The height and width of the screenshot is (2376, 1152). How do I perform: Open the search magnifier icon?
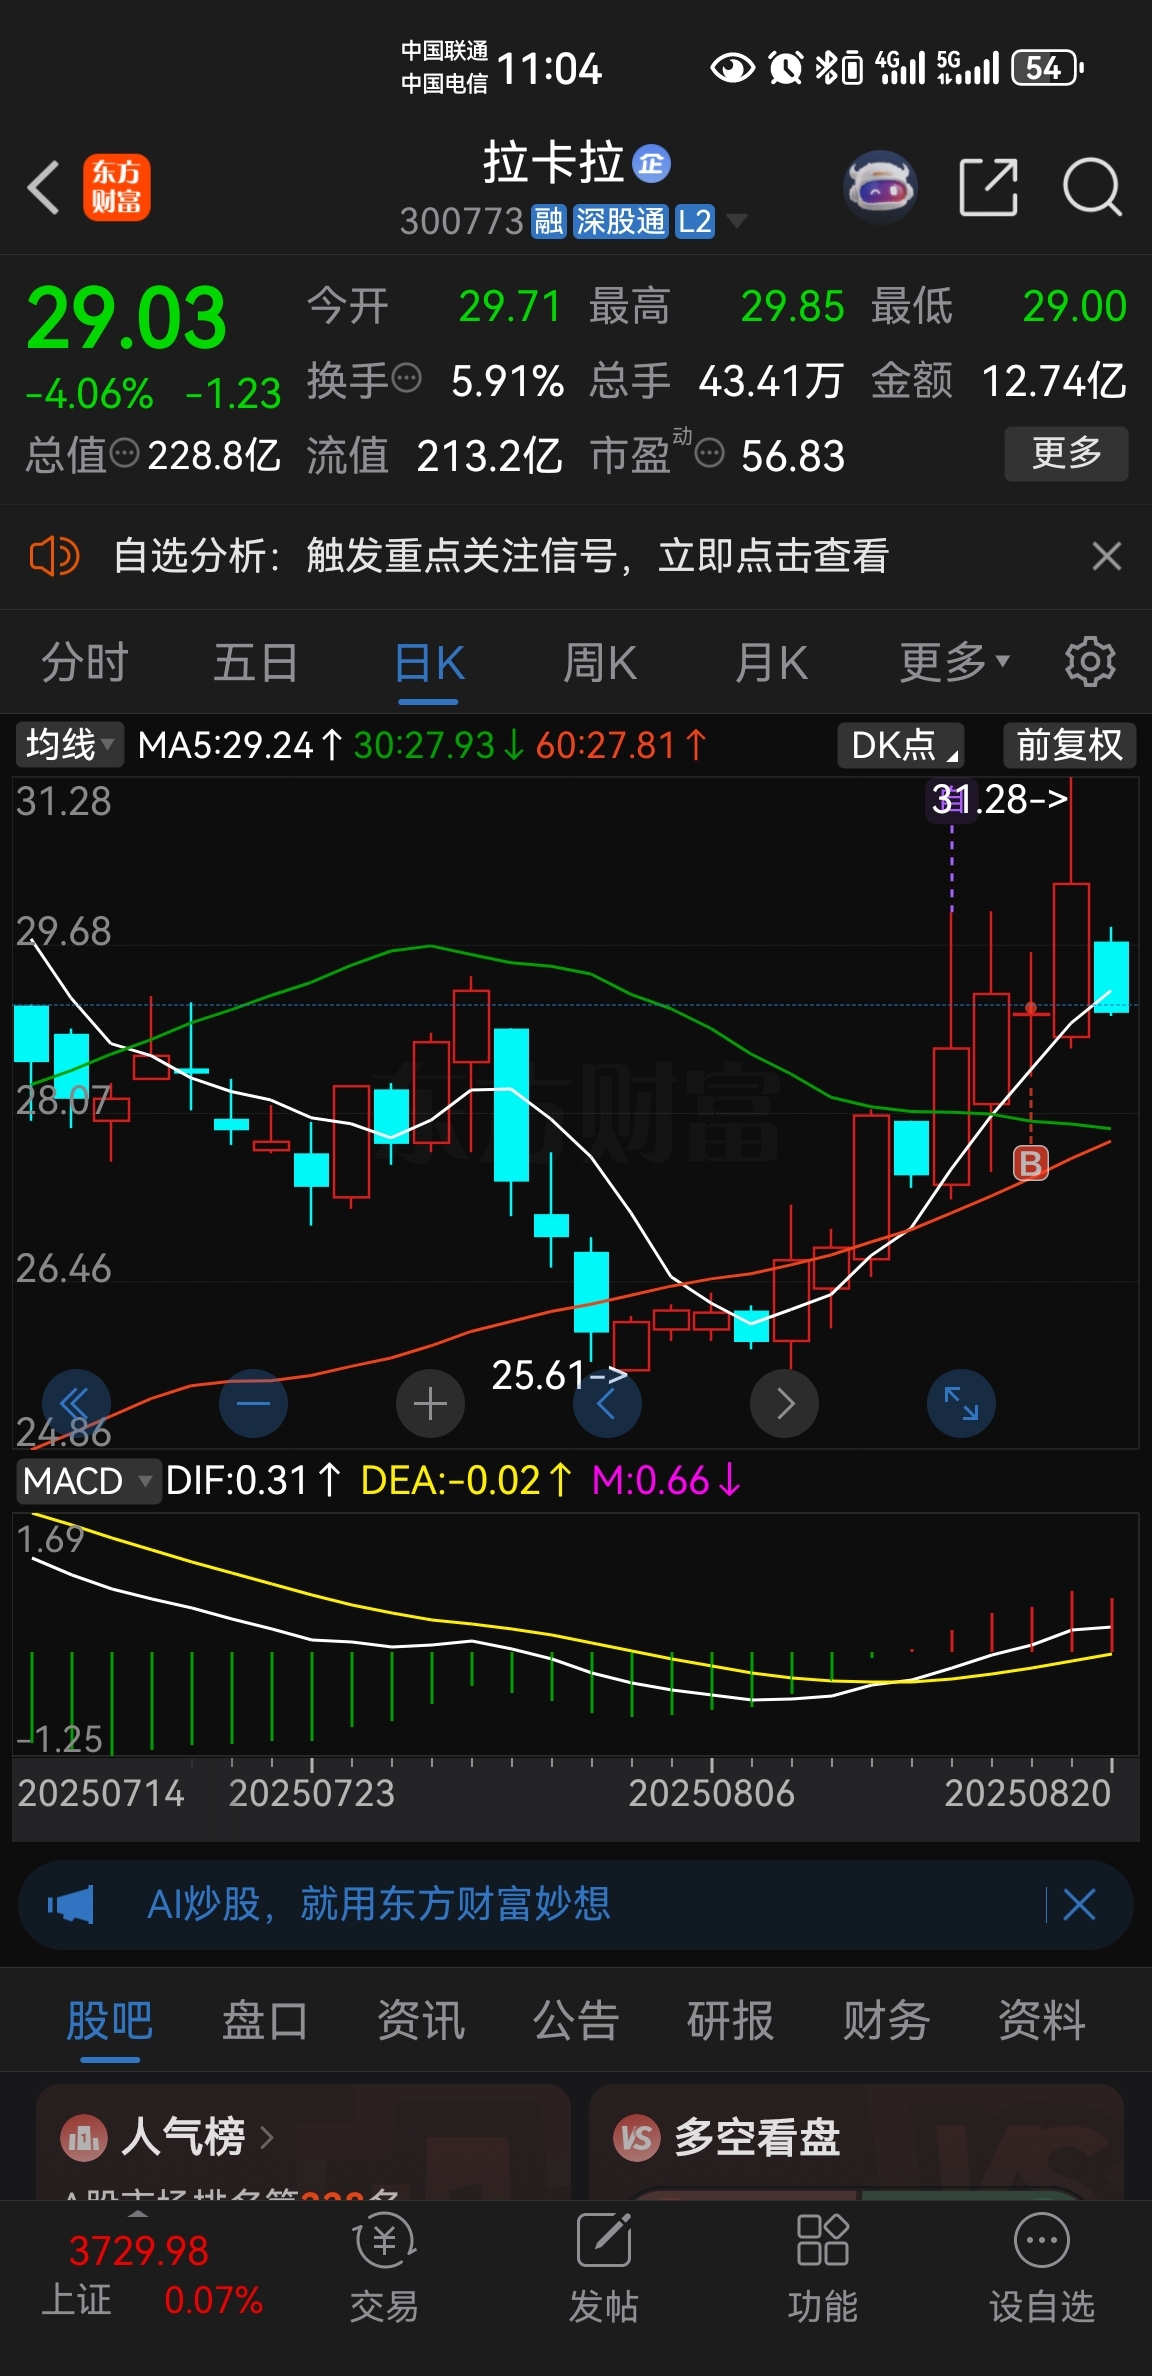(1092, 187)
